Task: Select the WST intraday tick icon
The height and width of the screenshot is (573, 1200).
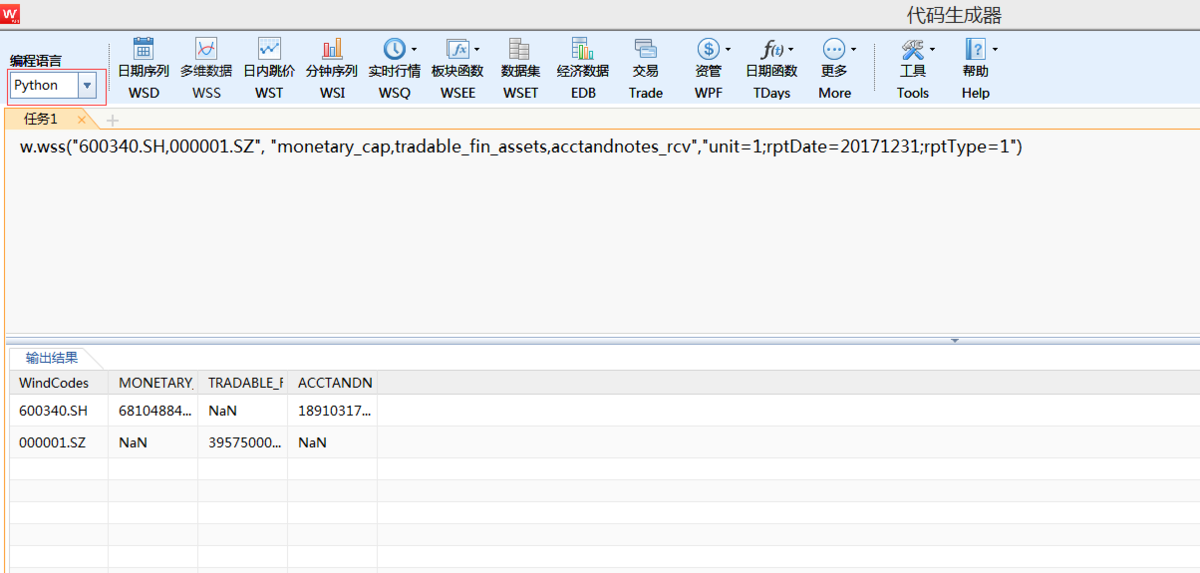Action: (x=269, y=49)
